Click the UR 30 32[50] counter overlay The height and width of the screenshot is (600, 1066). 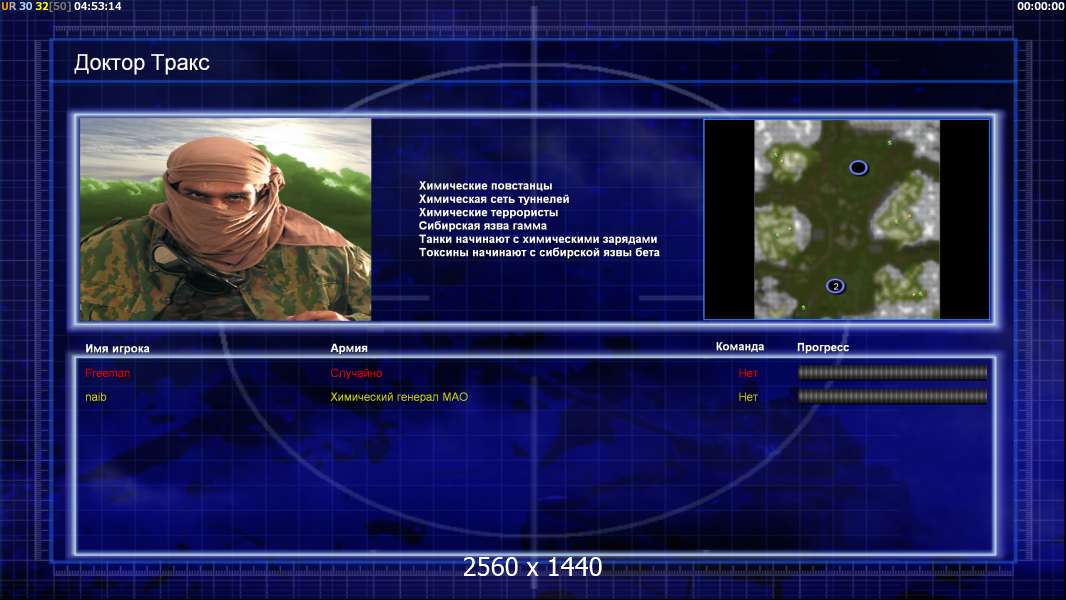(x=35, y=6)
